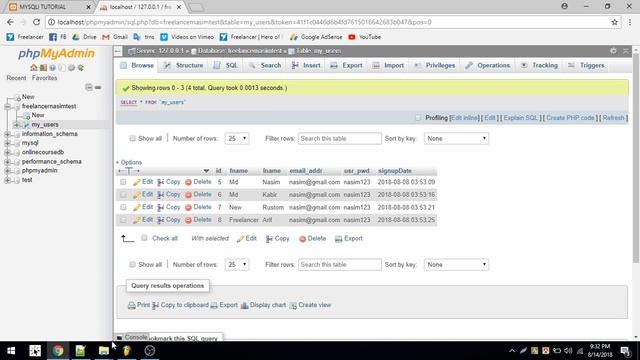Click the log out icon in sidebar
This screenshot has height=360, width=640.
click(x=43, y=68)
